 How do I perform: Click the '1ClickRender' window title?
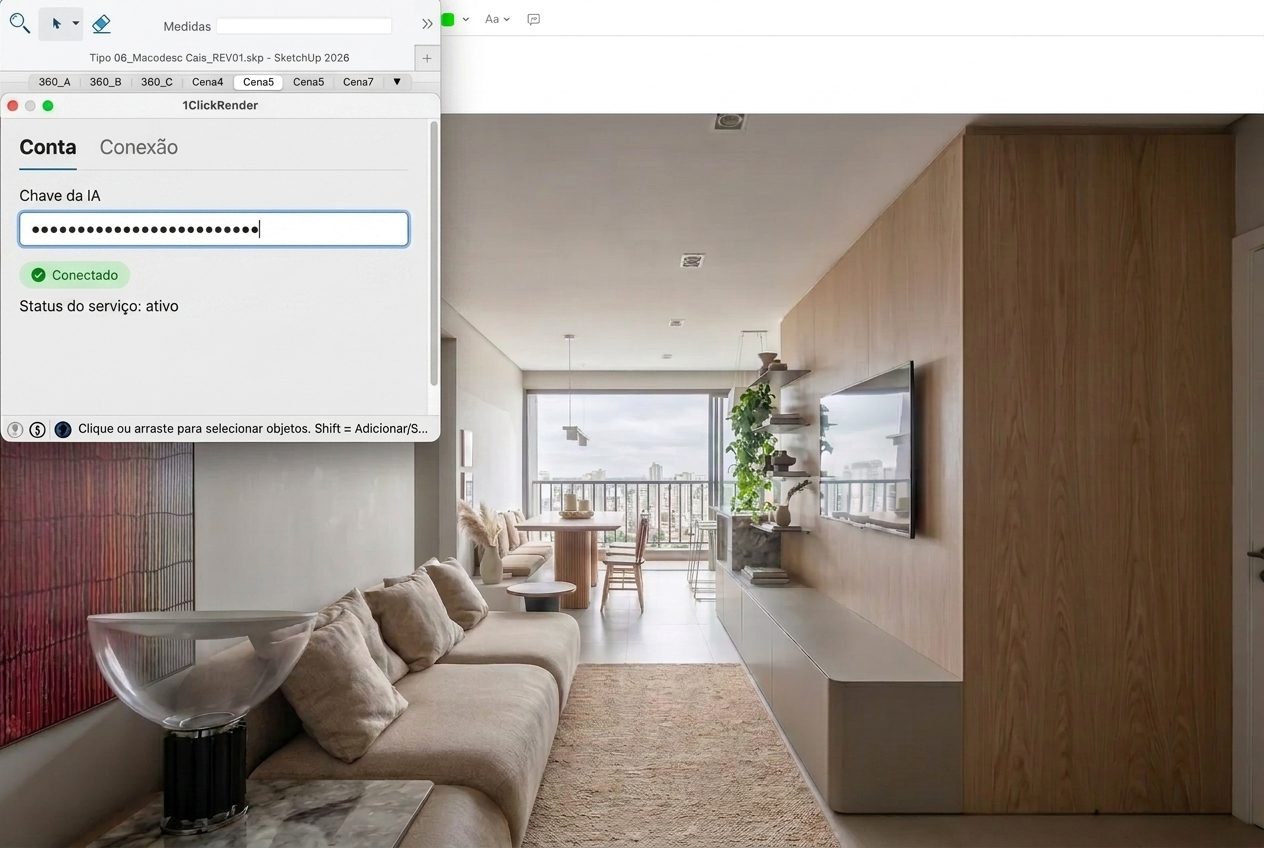coord(220,106)
